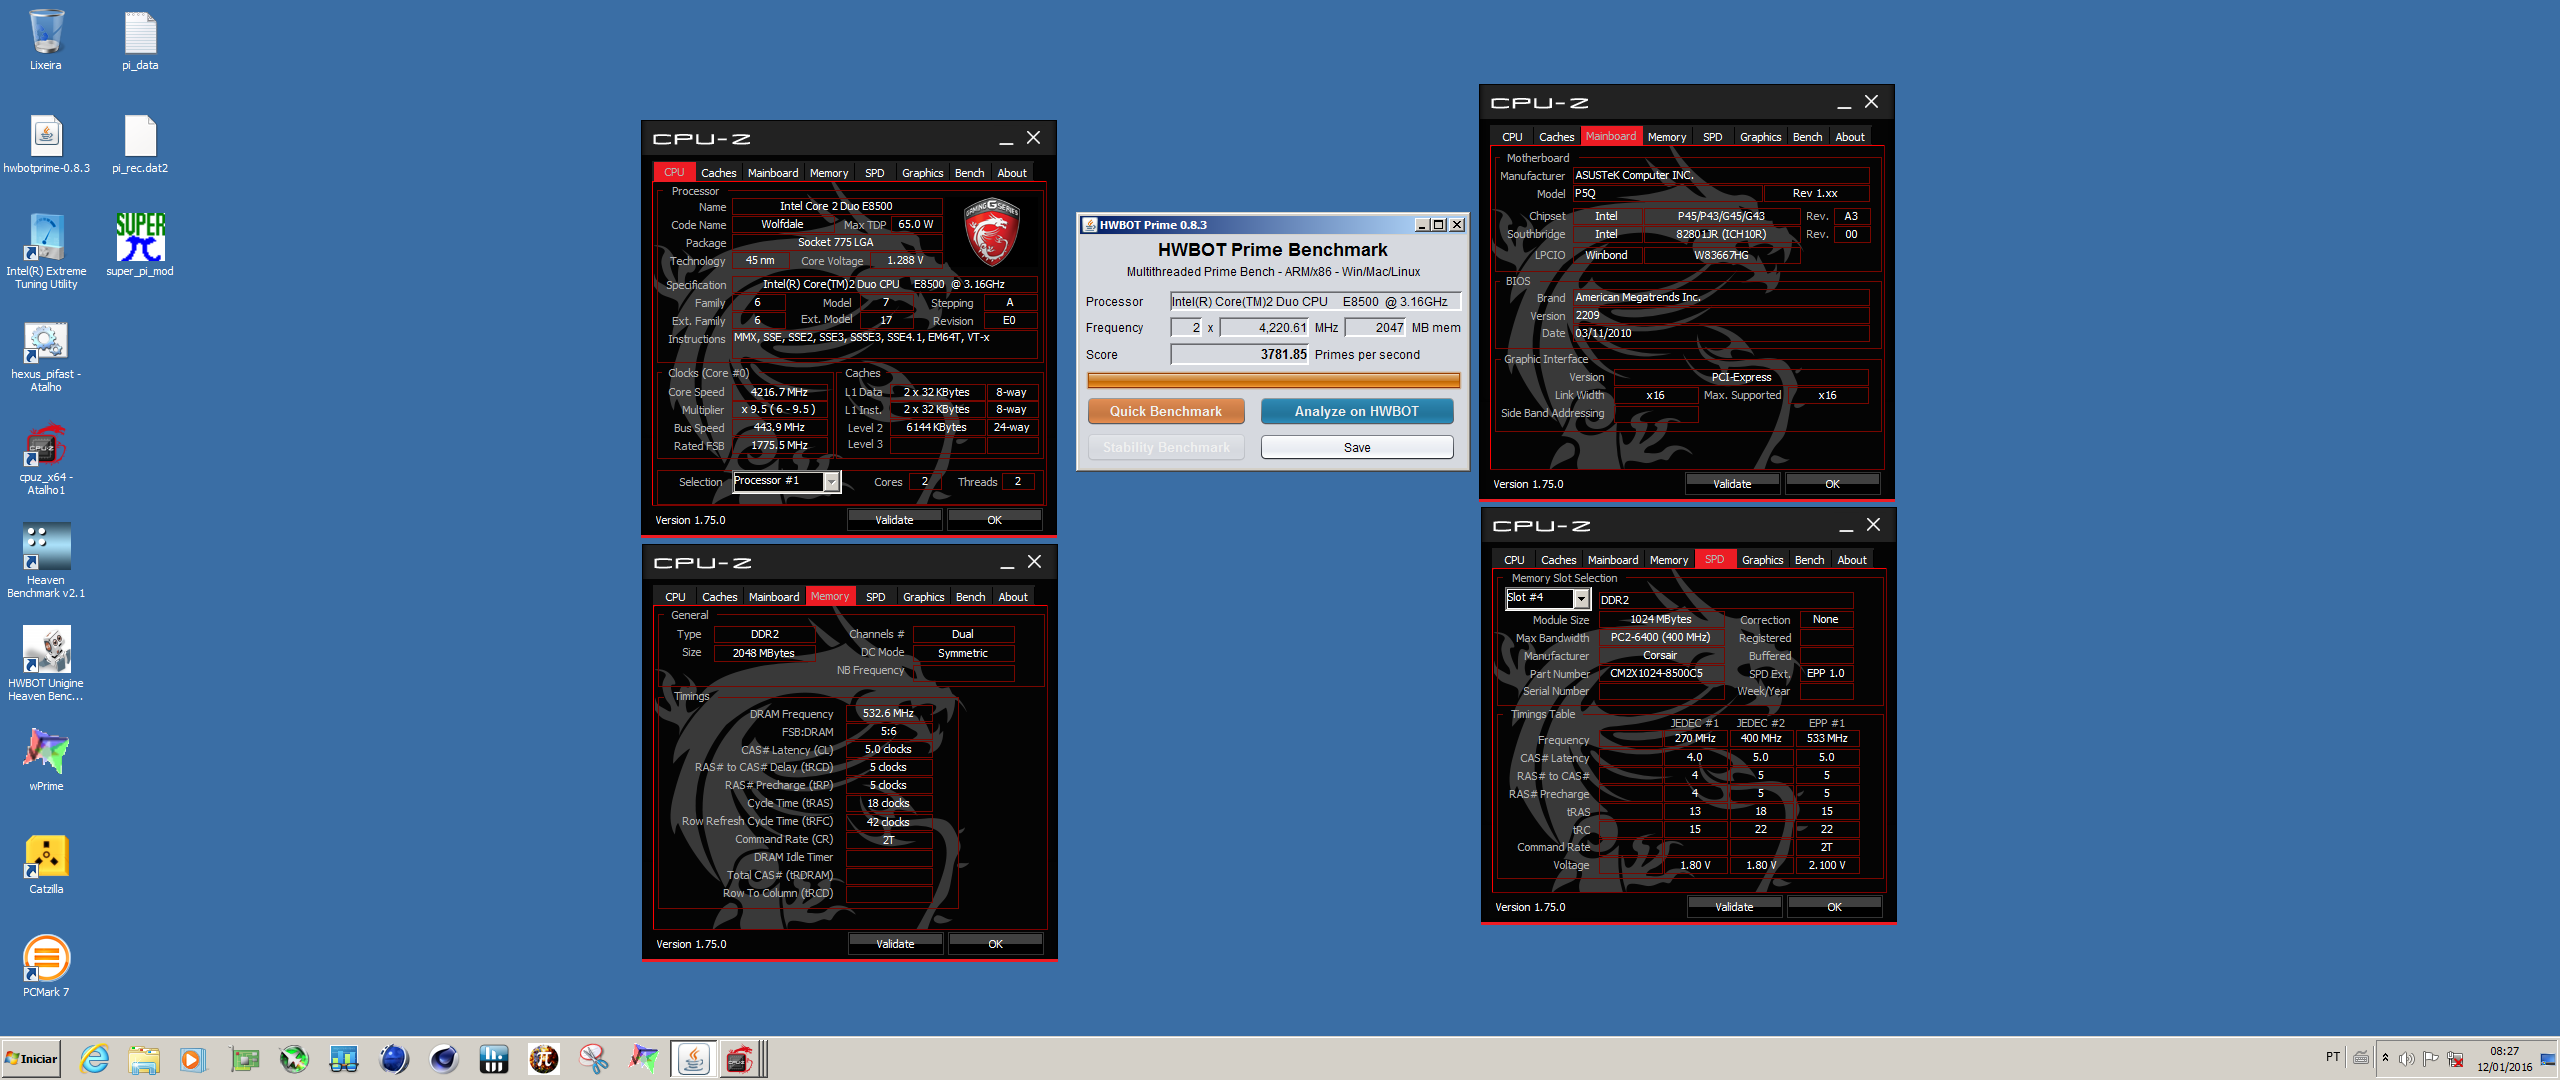Open the Snipping Tool scissors taskbar icon
The height and width of the screenshot is (1080, 2560).
[594, 1059]
